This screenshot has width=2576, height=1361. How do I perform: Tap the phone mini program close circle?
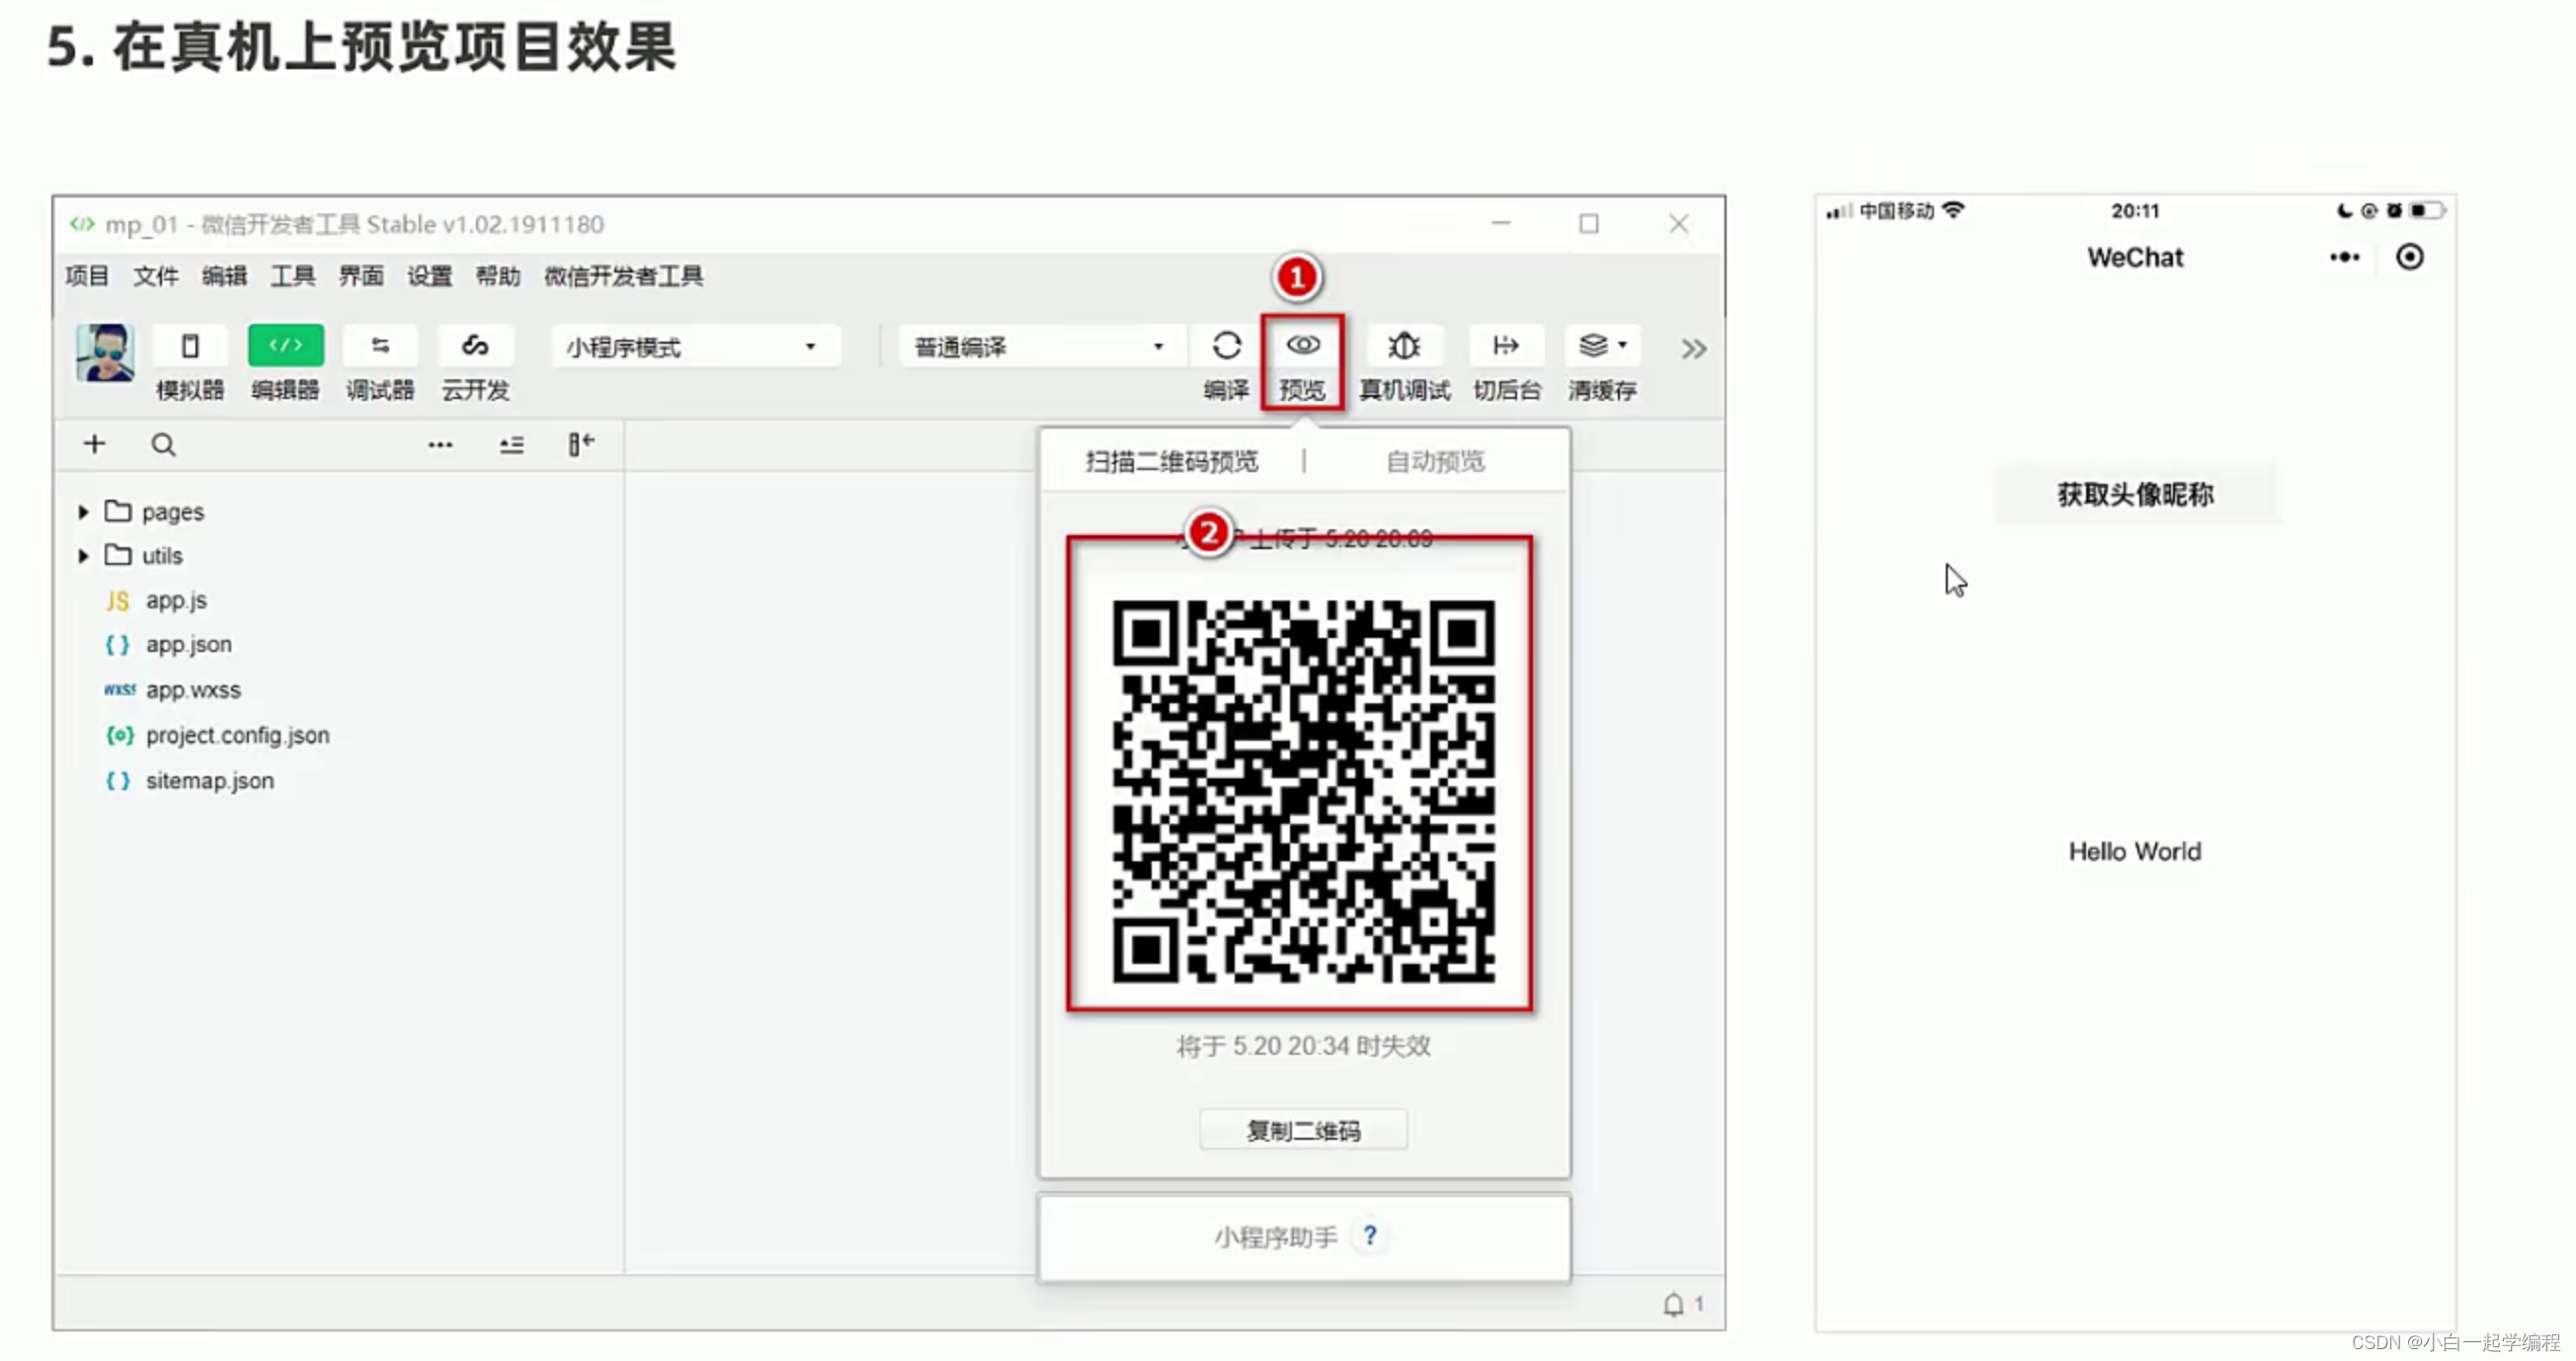[2409, 257]
